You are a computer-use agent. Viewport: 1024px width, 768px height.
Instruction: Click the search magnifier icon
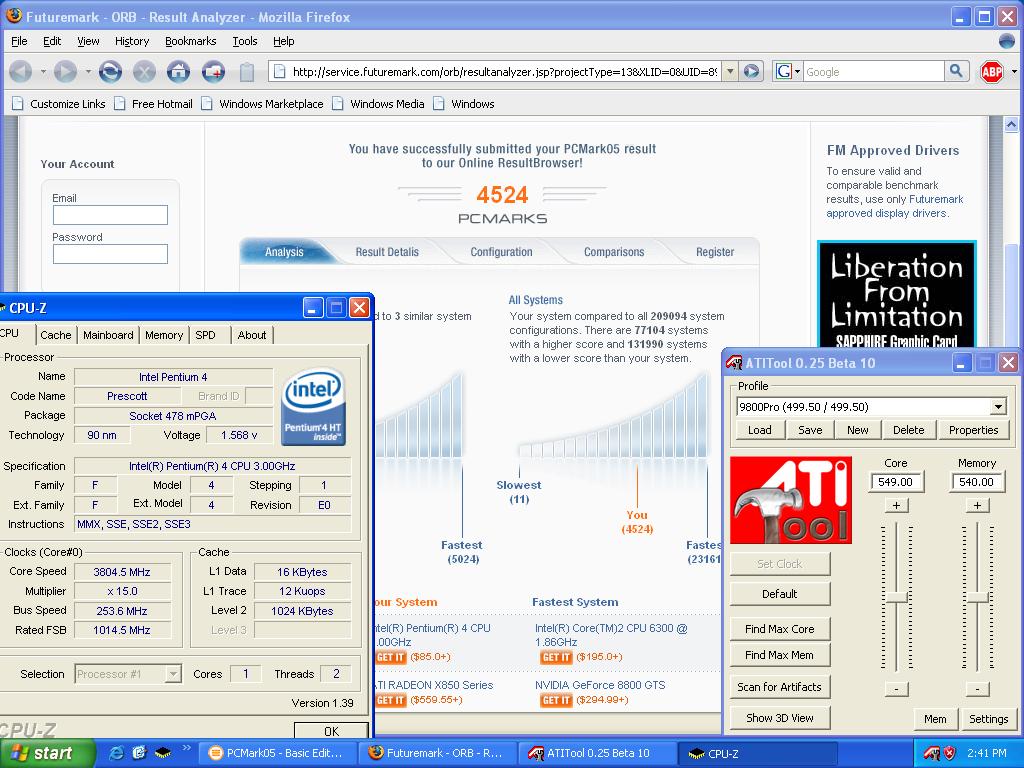tap(956, 71)
